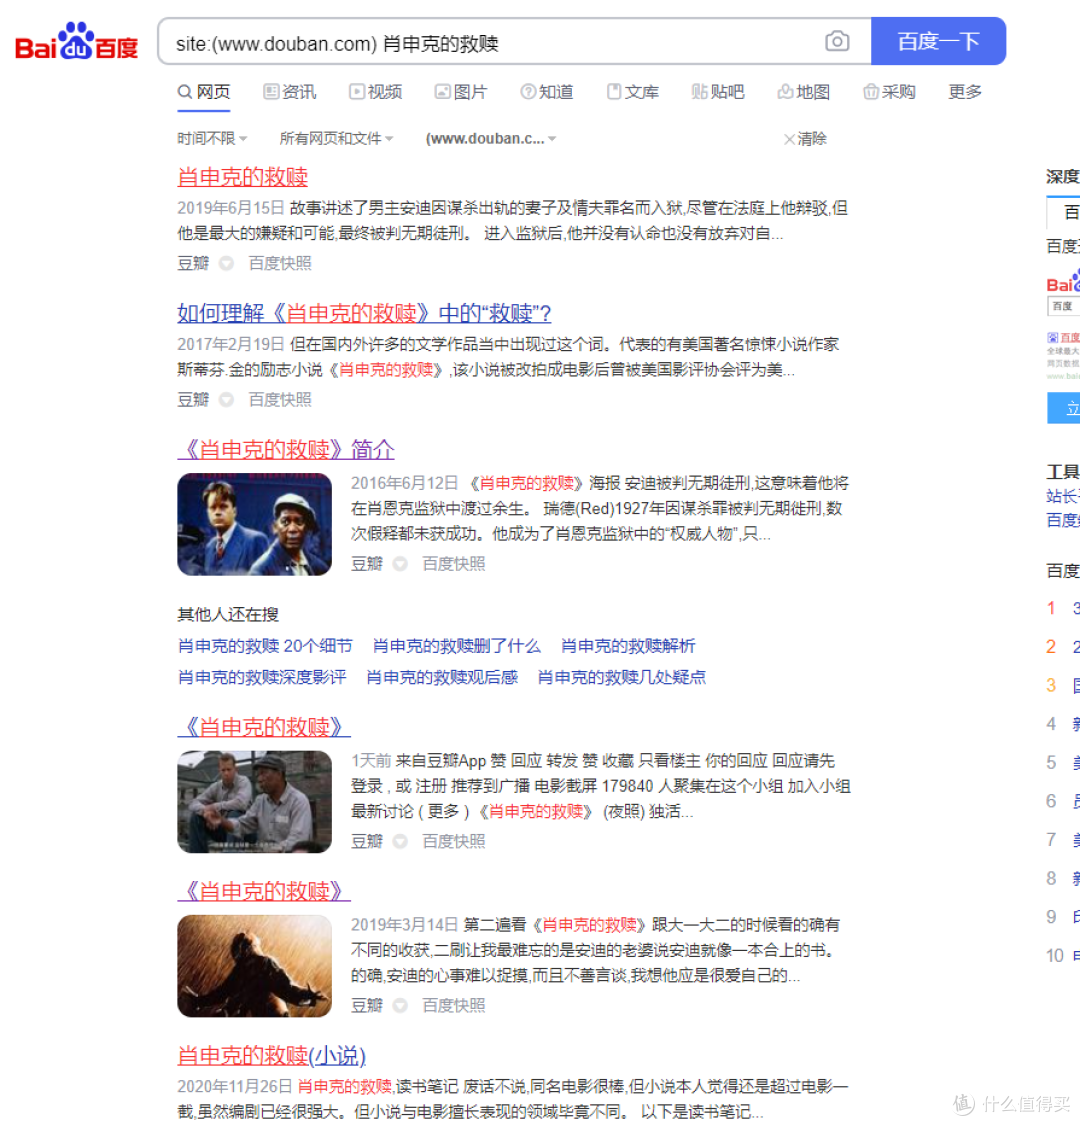Screen dimensions: 1080x1126
Task: Open the 图片 tab
Action: point(461,92)
